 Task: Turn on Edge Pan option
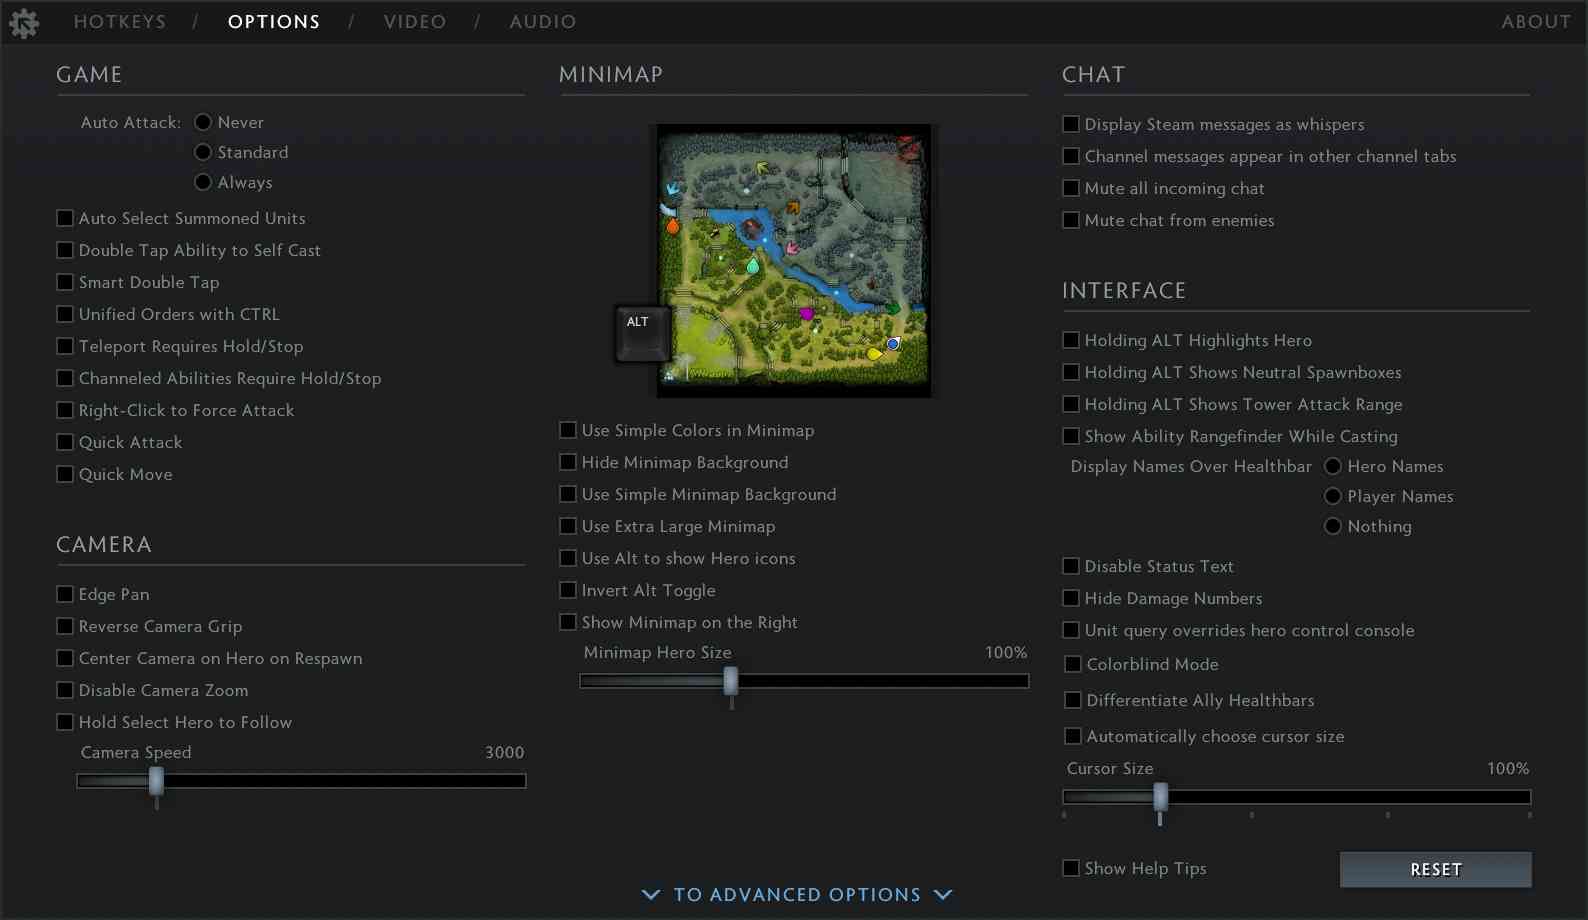pos(66,594)
